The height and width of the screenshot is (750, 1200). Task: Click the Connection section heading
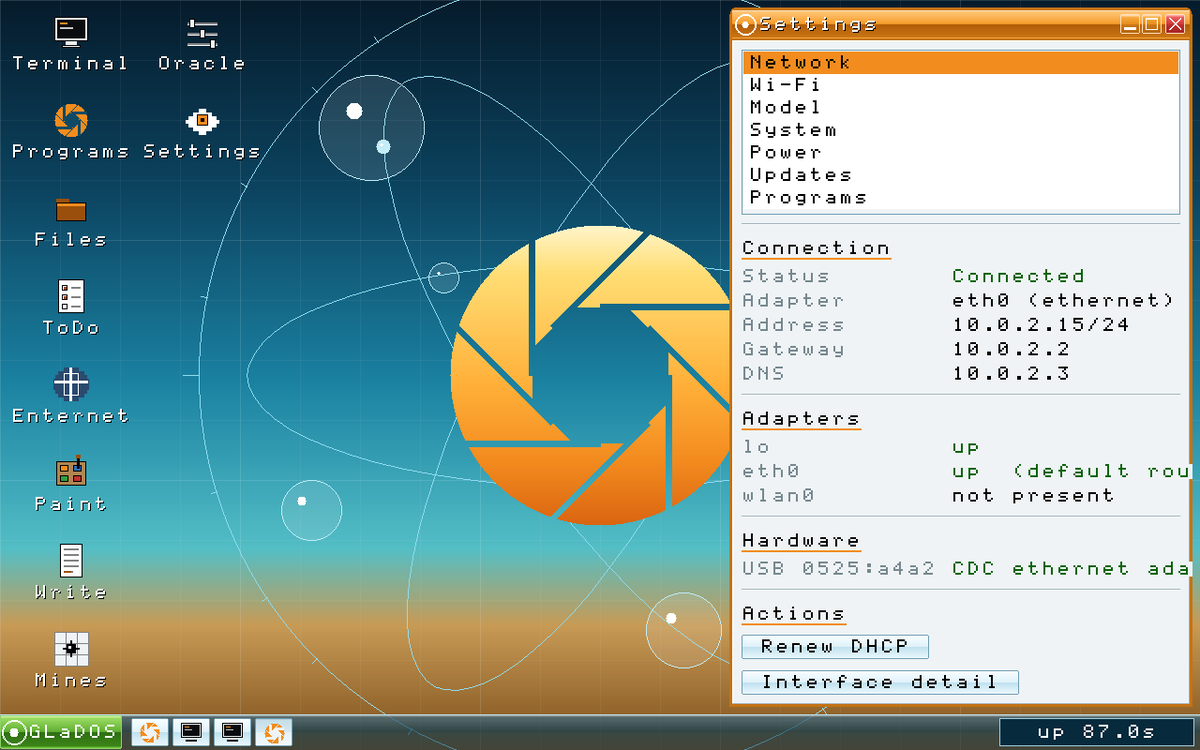tap(816, 248)
